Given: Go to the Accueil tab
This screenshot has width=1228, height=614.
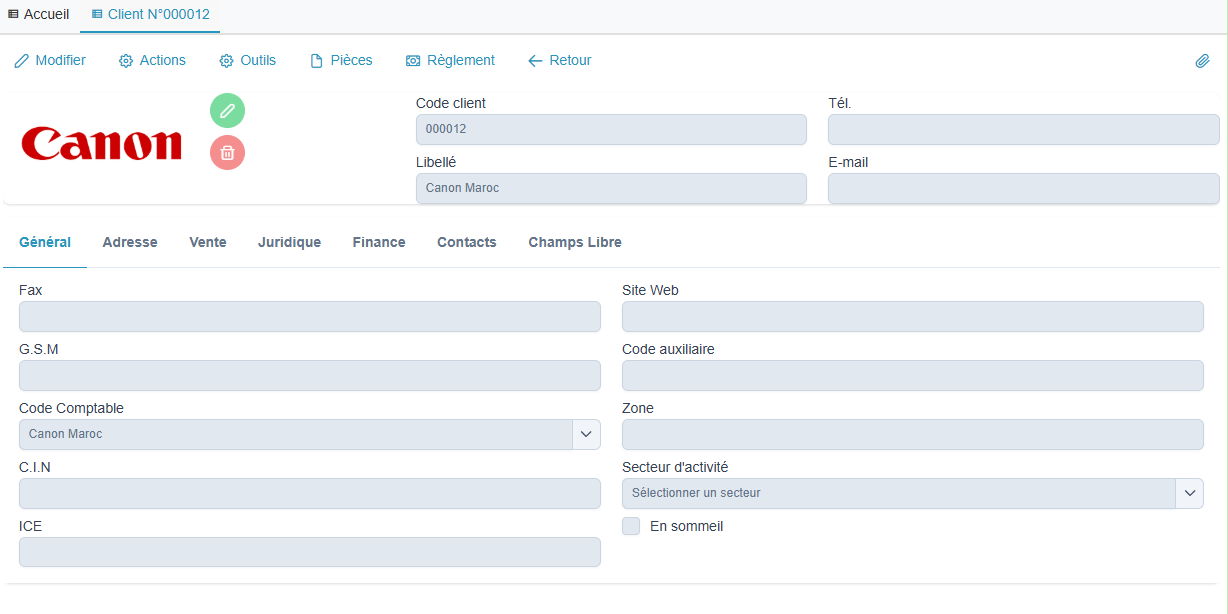Looking at the screenshot, I should (x=38, y=14).
